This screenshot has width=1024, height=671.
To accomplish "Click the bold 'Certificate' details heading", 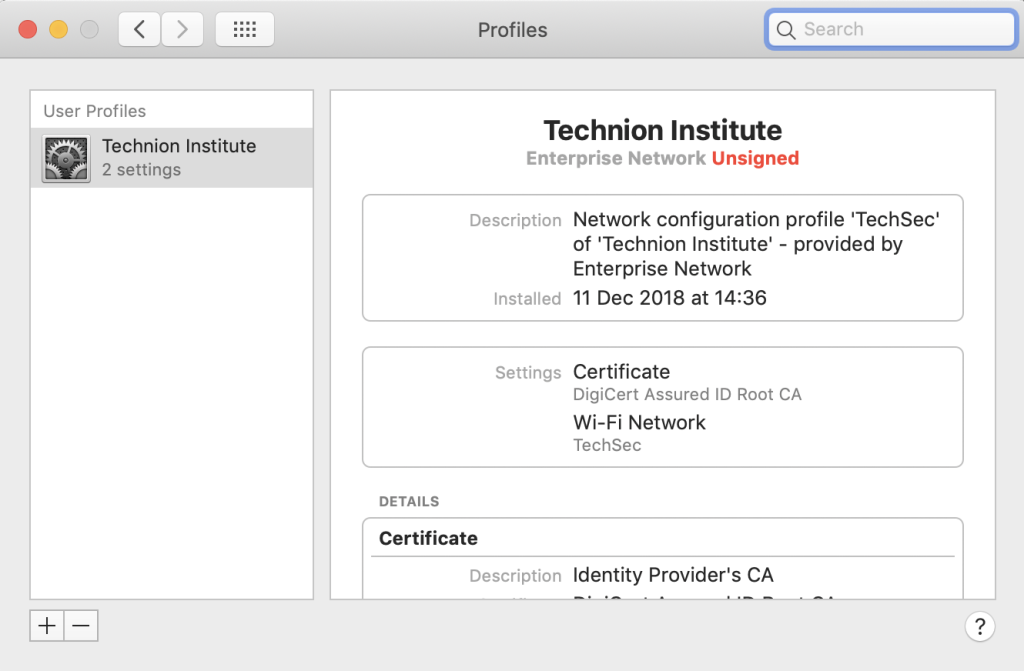I will (428, 538).
